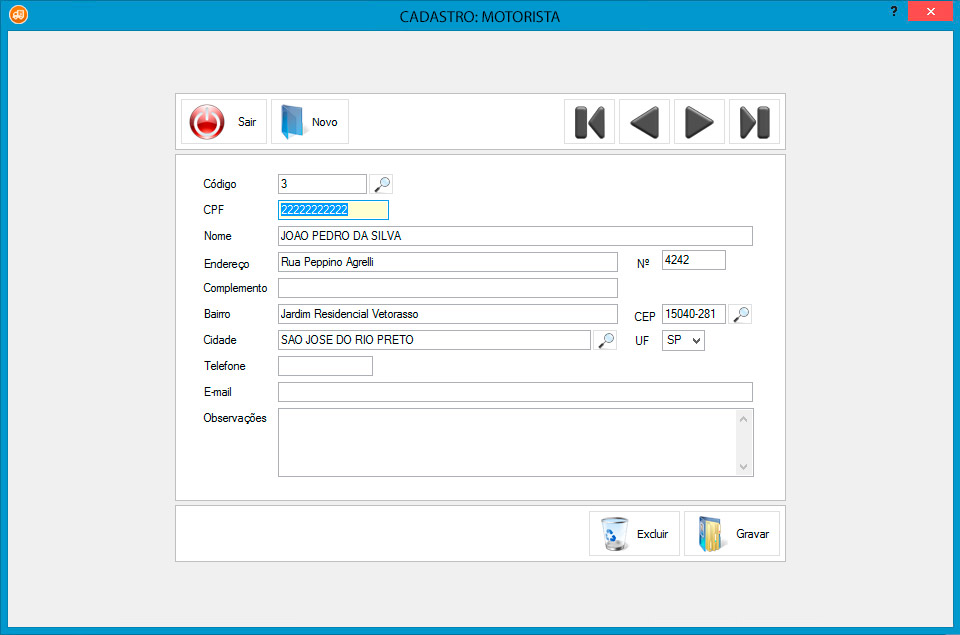Click the Nº number field
The width and height of the screenshot is (960, 635).
pos(694,260)
